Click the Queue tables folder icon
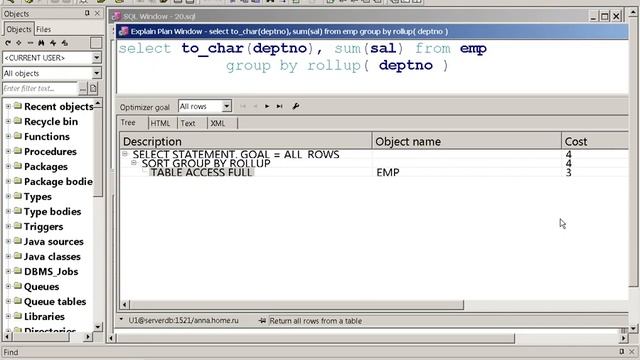Image resolution: width=640 pixels, height=360 pixels. tap(18, 301)
